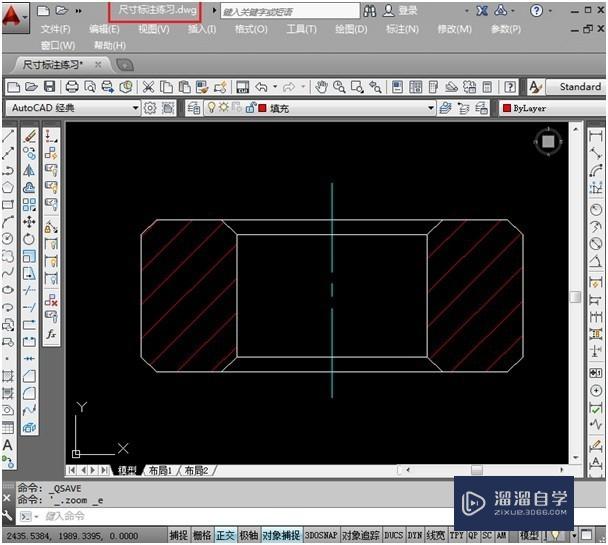Select the Multiline Text A tool

pos(8,445)
